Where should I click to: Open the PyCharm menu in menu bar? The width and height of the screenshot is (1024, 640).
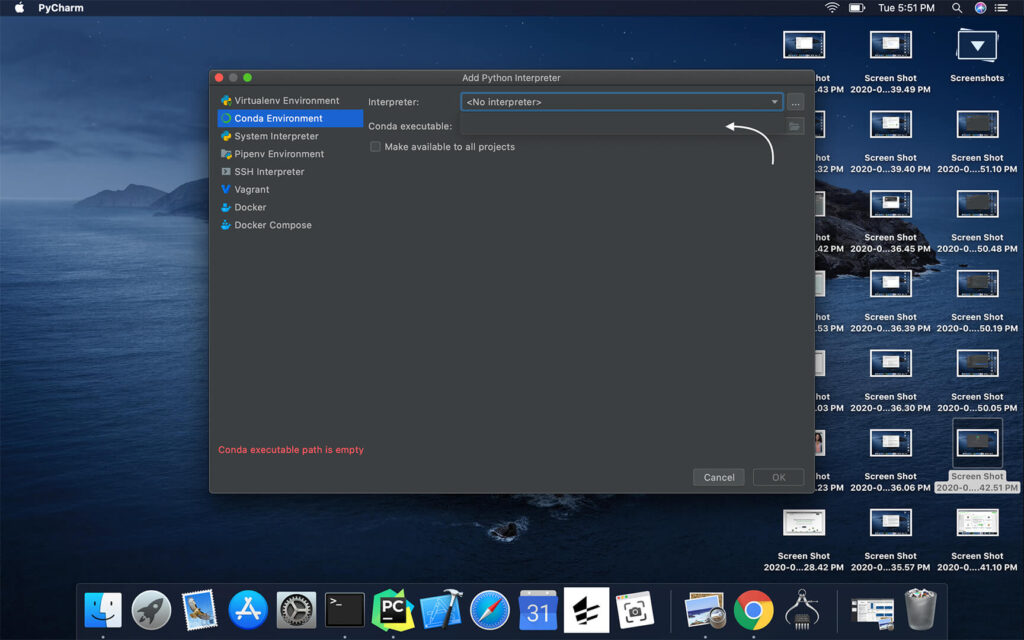(x=61, y=8)
